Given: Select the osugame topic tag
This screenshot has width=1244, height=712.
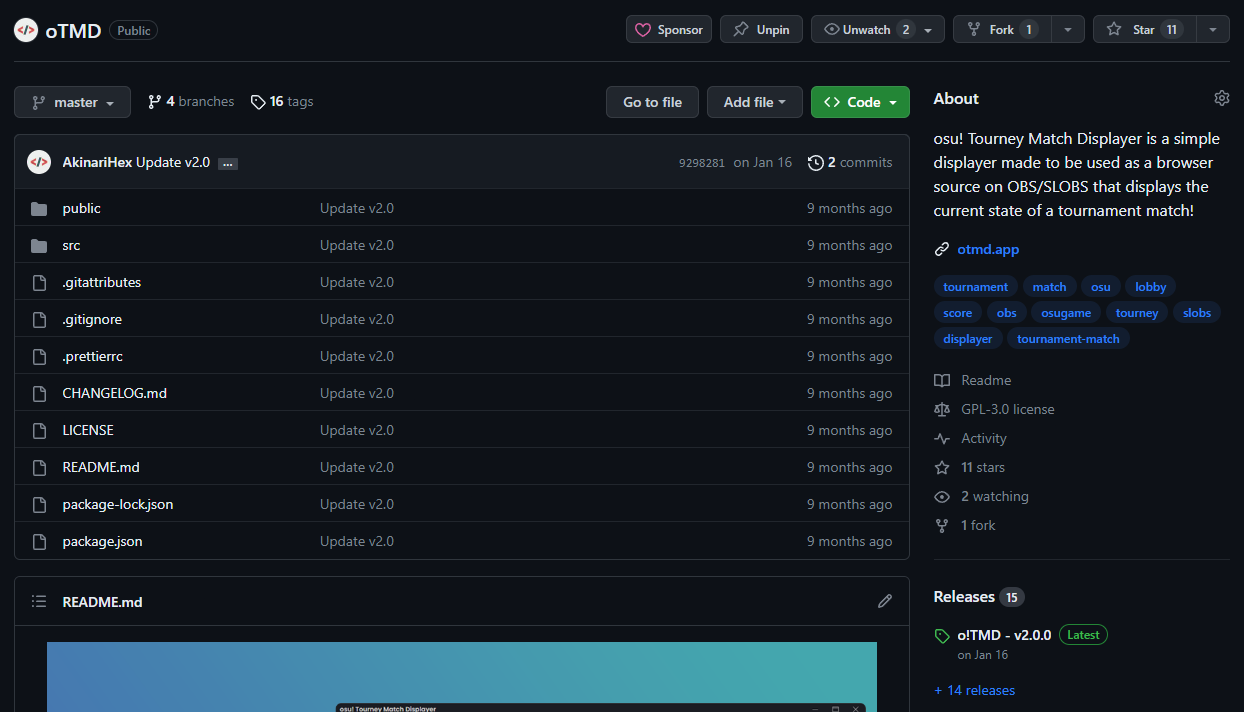Looking at the screenshot, I should click(1066, 313).
